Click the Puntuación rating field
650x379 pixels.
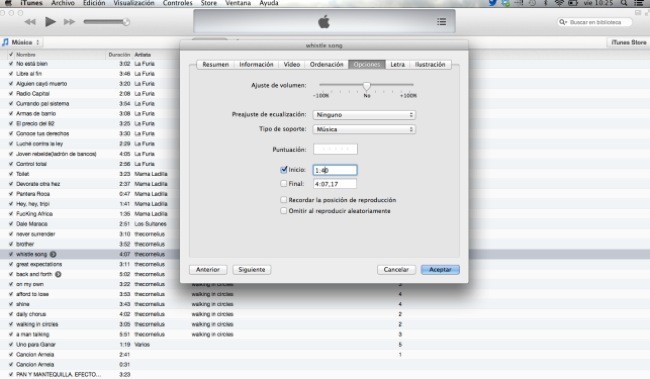(x=335, y=149)
